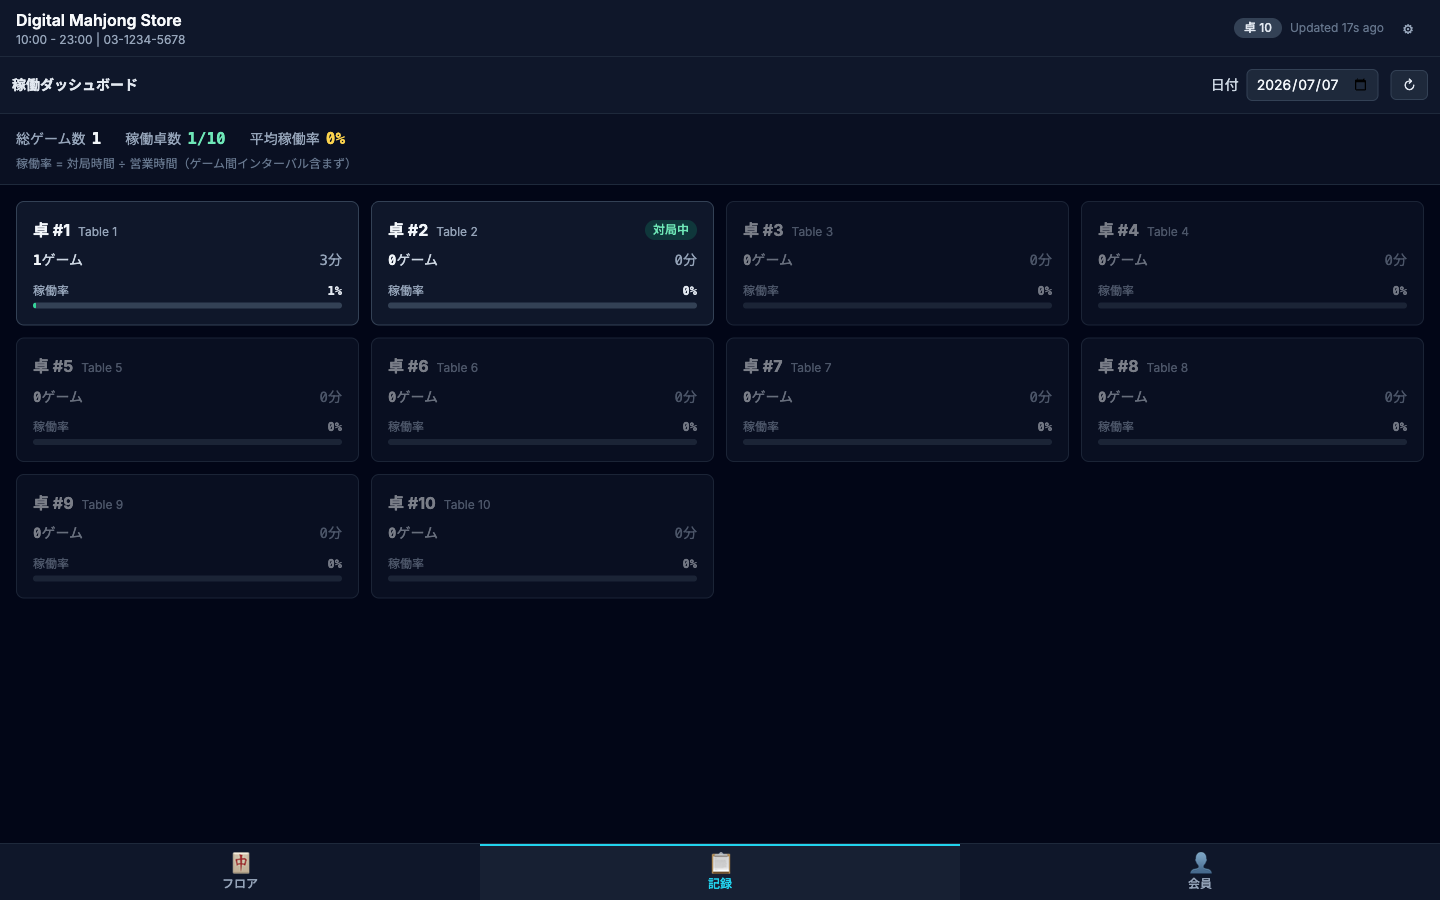Viewport: 1440px width, 900px height.
Task: Switch to the フロア tab
Action: tap(240, 872)
